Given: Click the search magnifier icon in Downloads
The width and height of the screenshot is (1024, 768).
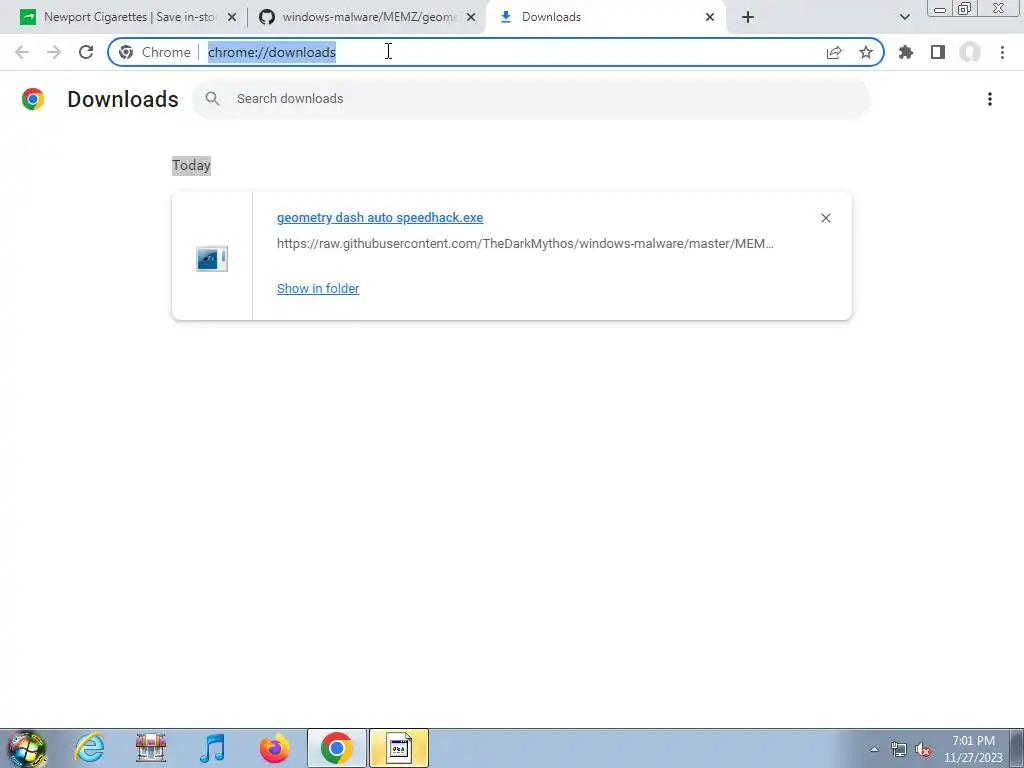Looking at the screenshot, I should [x=212, y=99].
